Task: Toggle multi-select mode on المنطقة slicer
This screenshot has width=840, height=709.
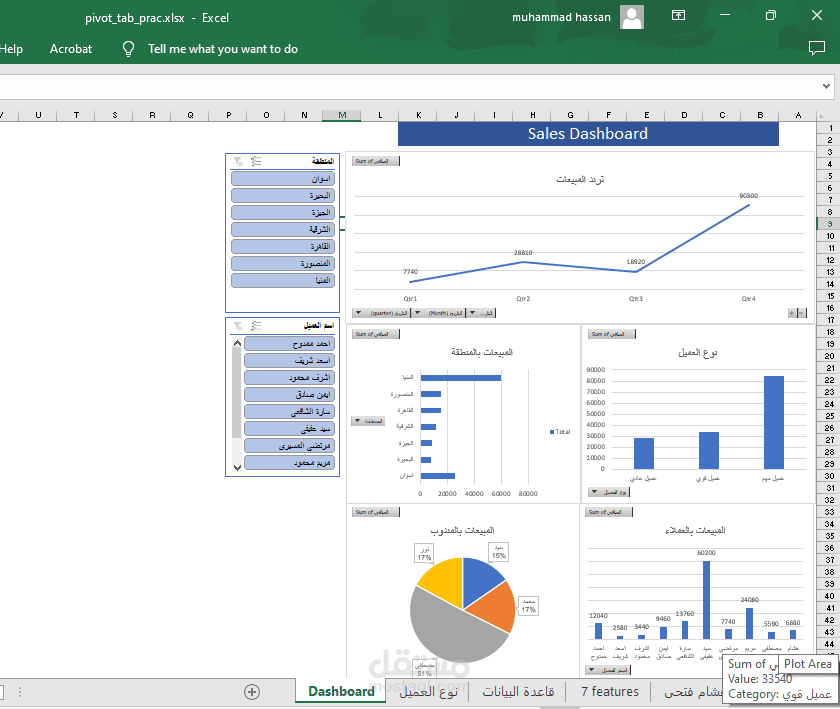Action: [x=254, y=161]
